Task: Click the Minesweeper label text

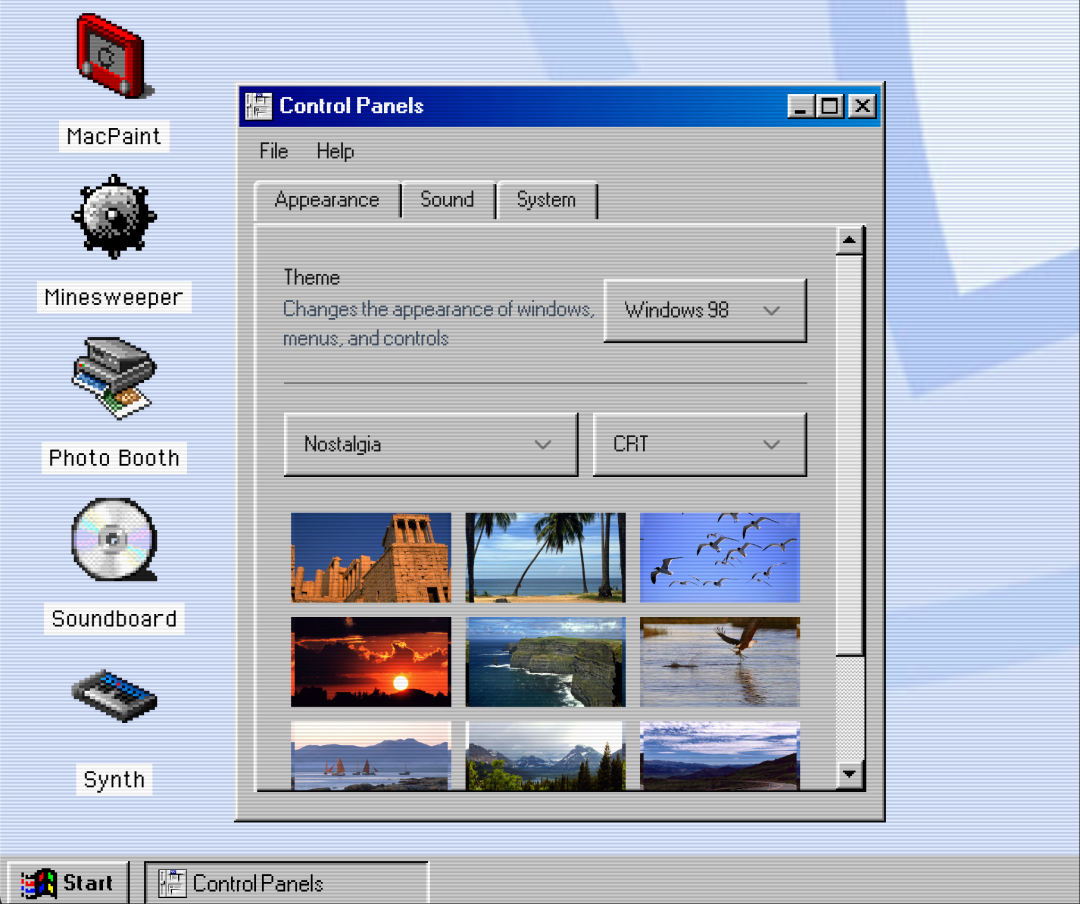Action: click(x=114, y=297)
